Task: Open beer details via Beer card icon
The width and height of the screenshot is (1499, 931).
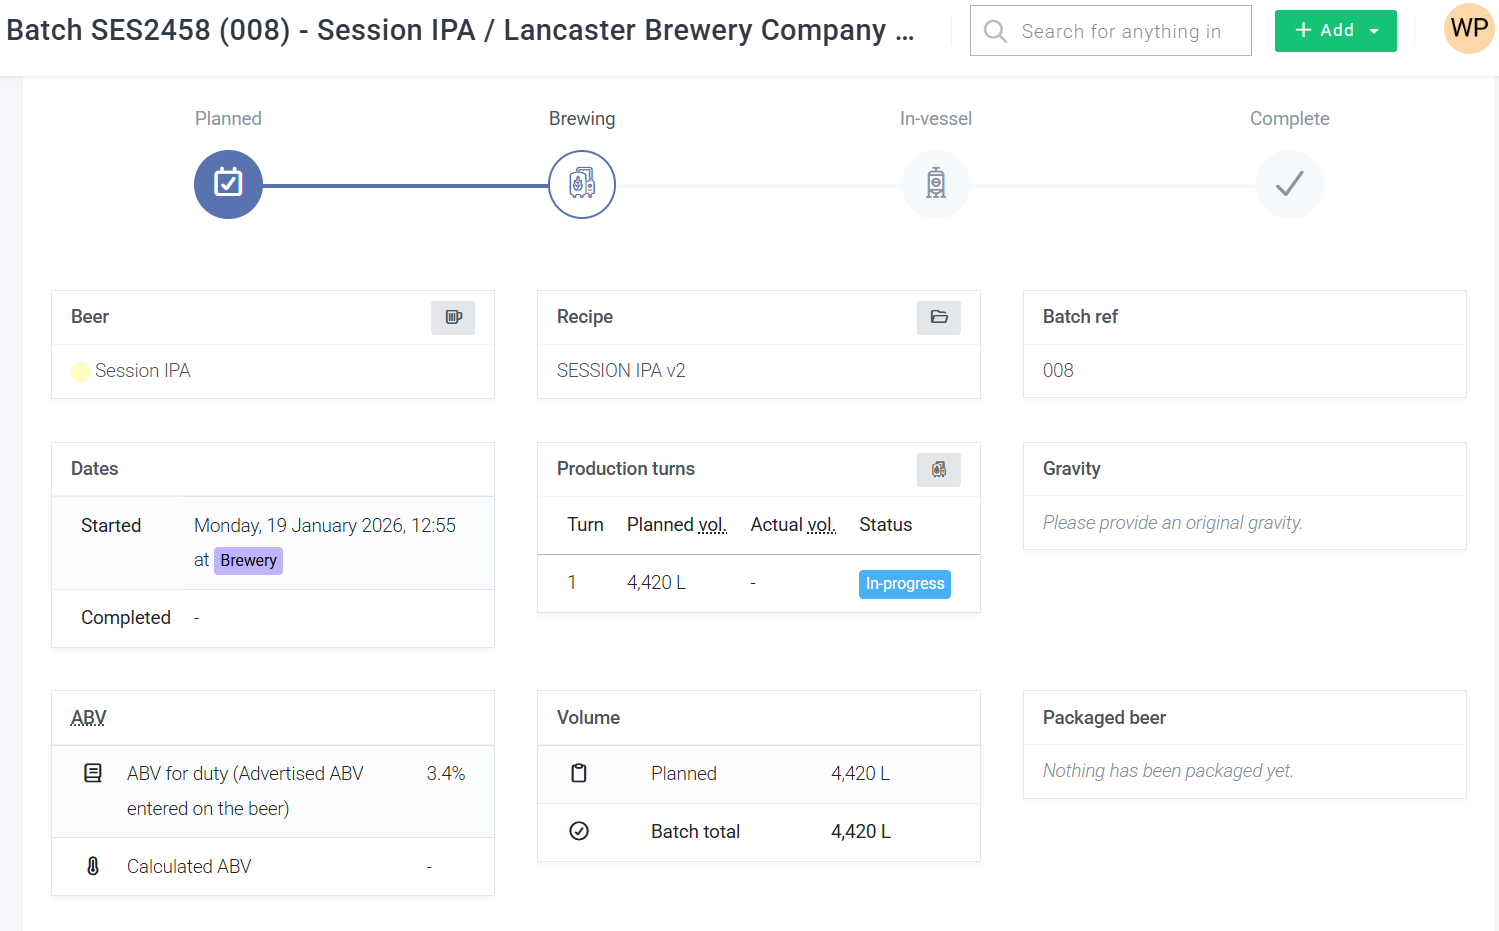Action: (453, 317)
